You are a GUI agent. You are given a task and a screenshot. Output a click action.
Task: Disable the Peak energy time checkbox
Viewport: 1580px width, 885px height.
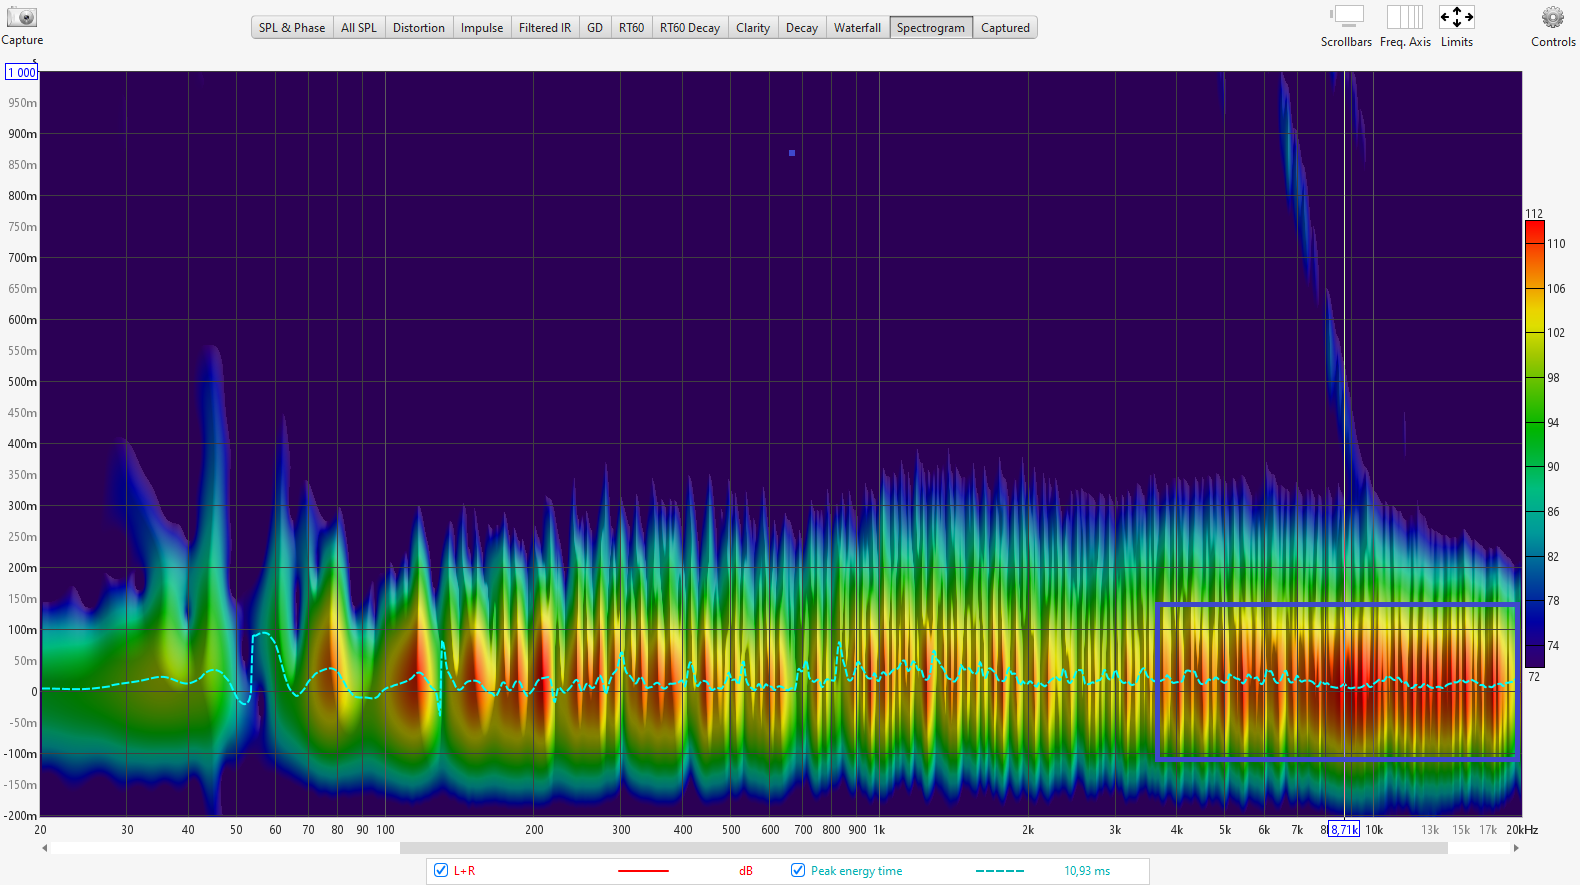[798, 871]
